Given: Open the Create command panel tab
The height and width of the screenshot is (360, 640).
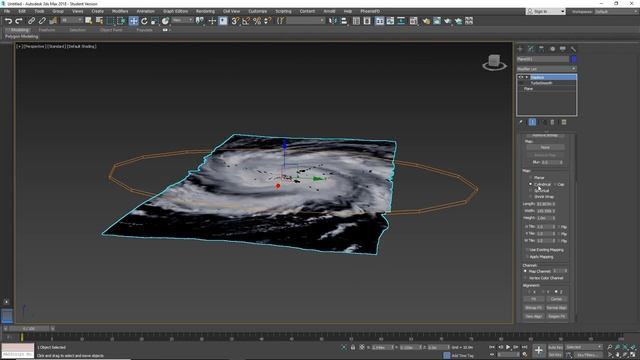Looking at the screenshot, I should [x=520, y=49].
